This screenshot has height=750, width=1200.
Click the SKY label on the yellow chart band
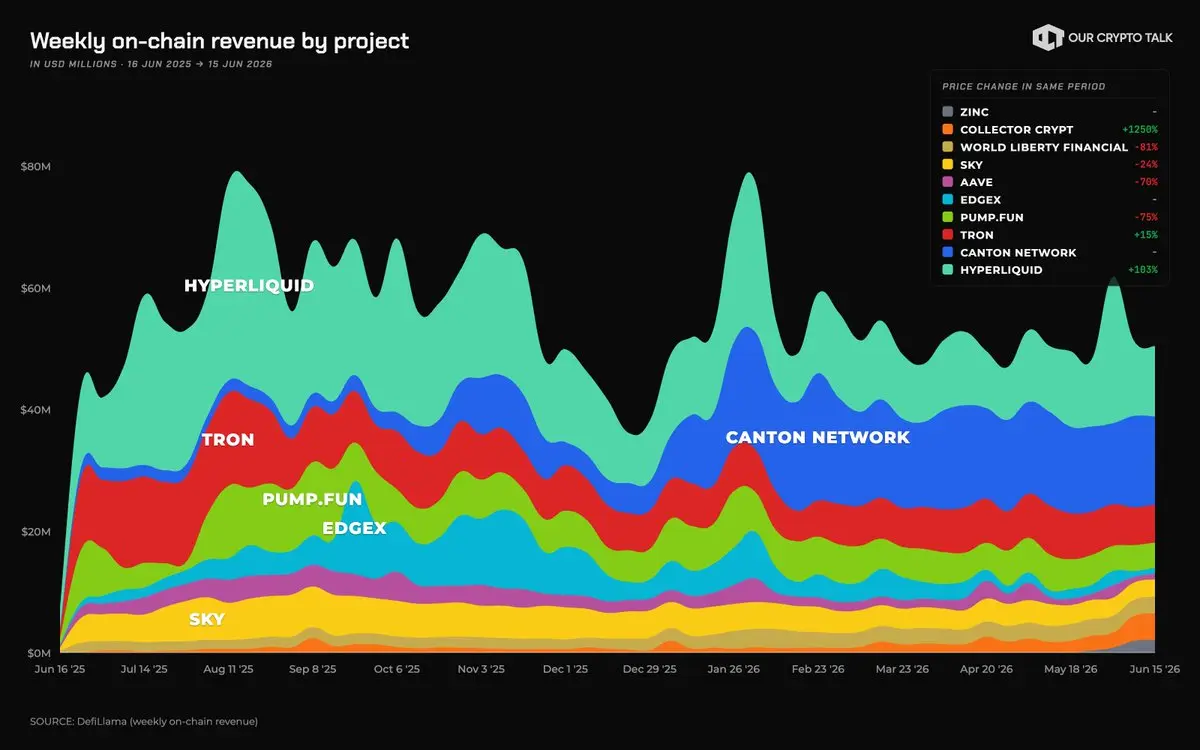pyautogui.click(x=207, y=620)
